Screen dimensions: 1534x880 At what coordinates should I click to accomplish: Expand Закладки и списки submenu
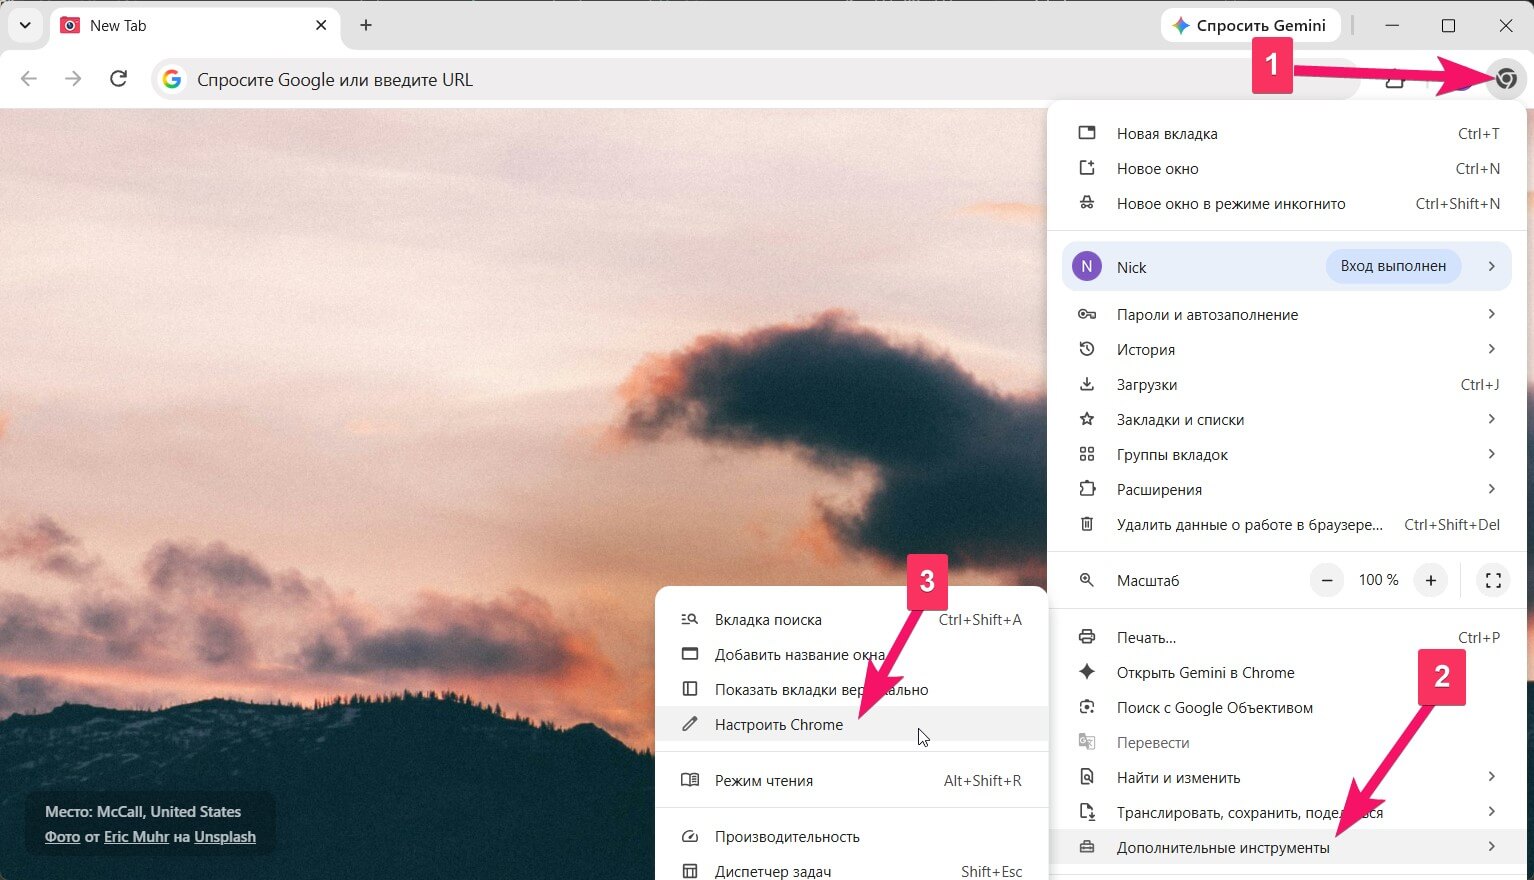(x=1286, y=420)
